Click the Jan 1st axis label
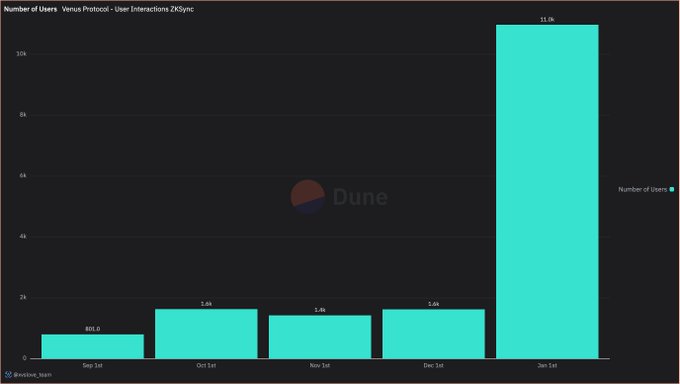This screenshot has width=680, height=384. (547, 365)
